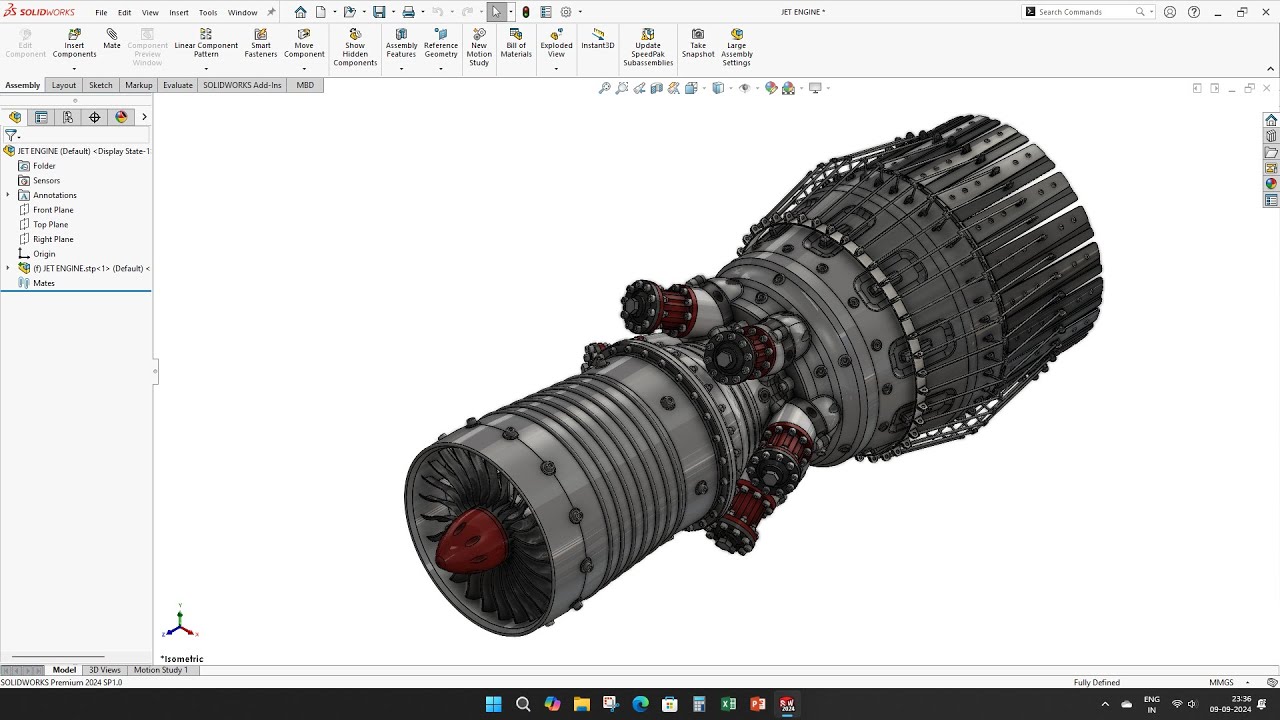Open the SOLIDWORKS Add-Ins tab

point(242,85)
